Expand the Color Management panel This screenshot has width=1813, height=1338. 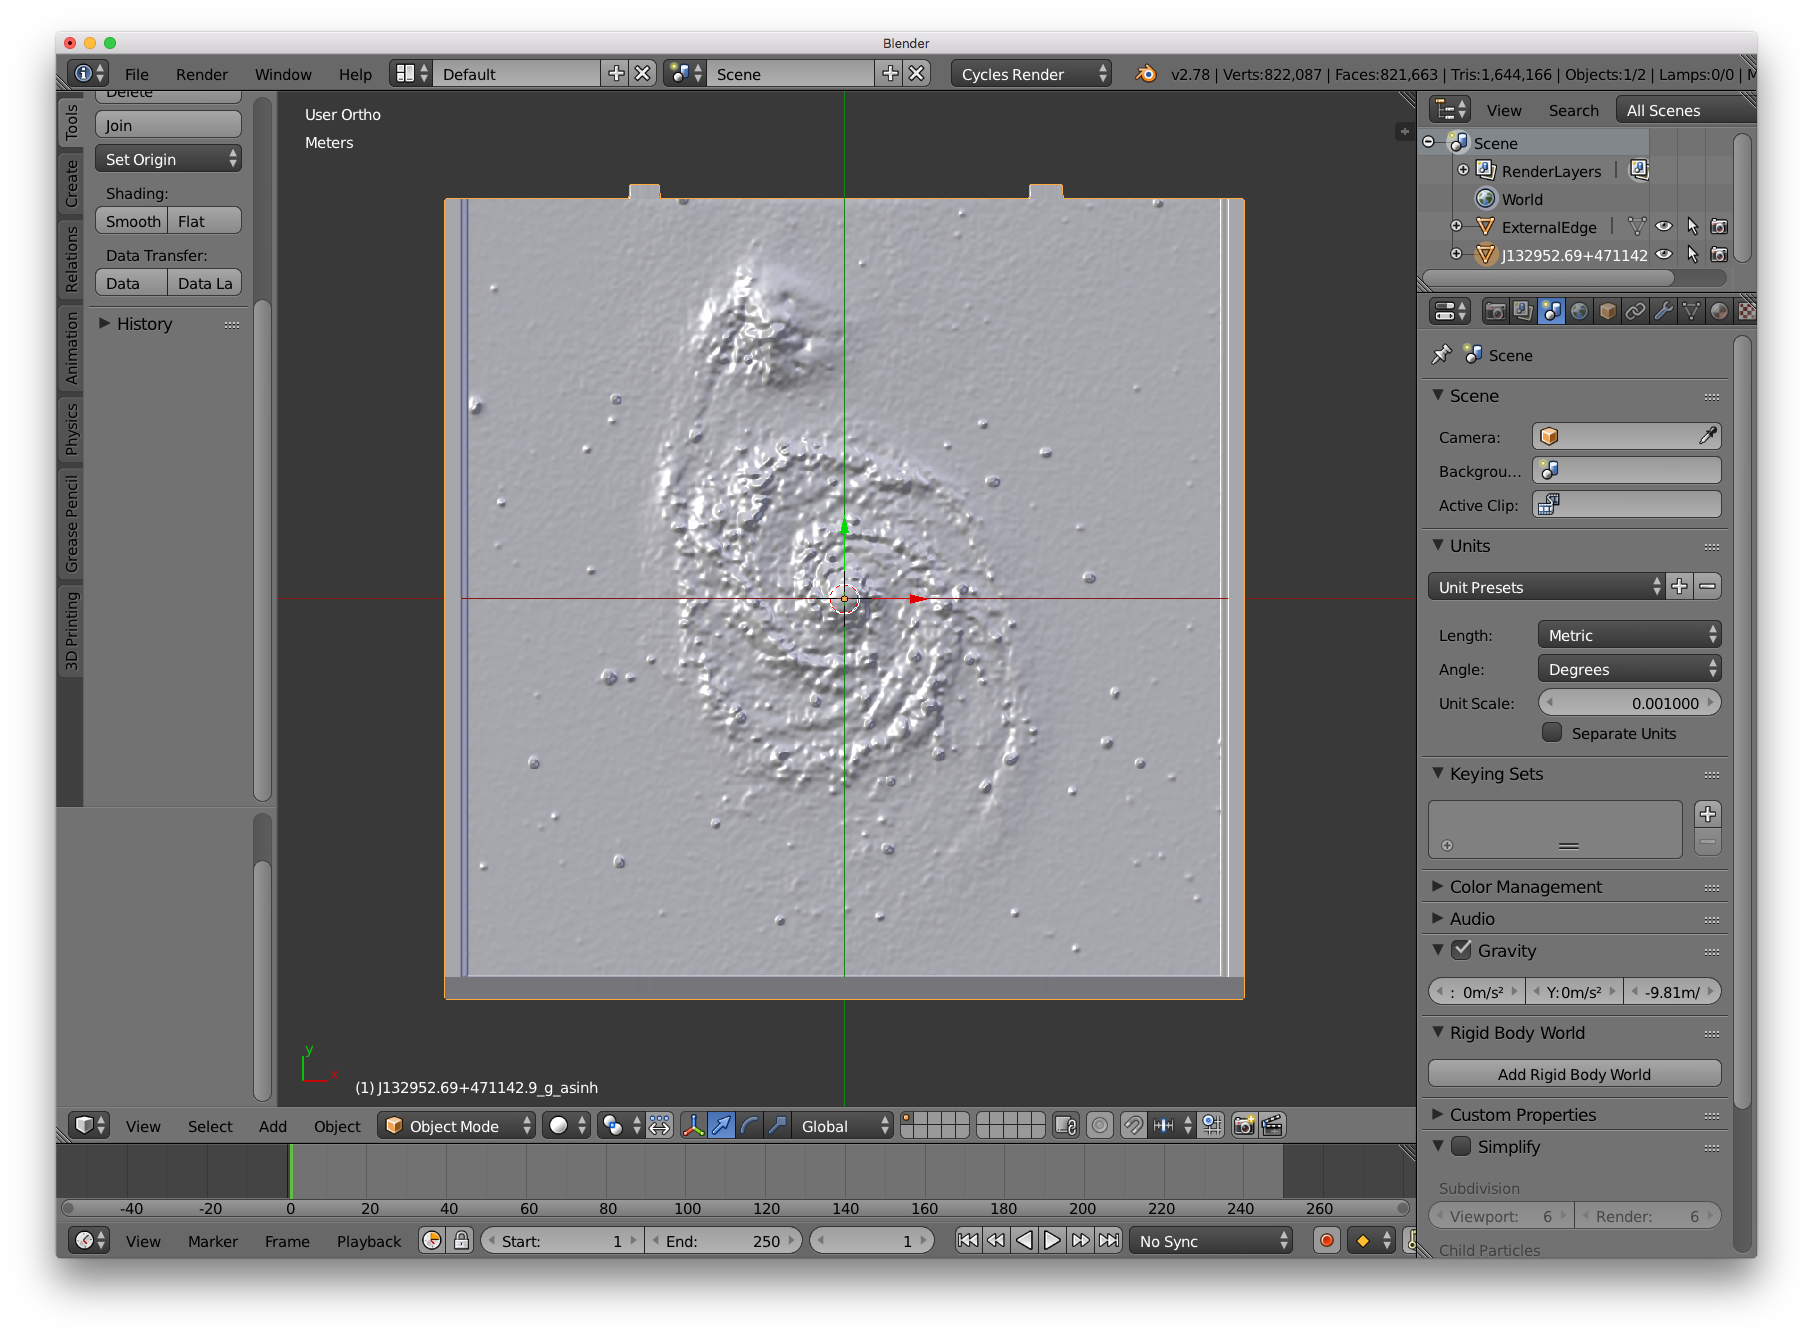tap(1524, 886)
